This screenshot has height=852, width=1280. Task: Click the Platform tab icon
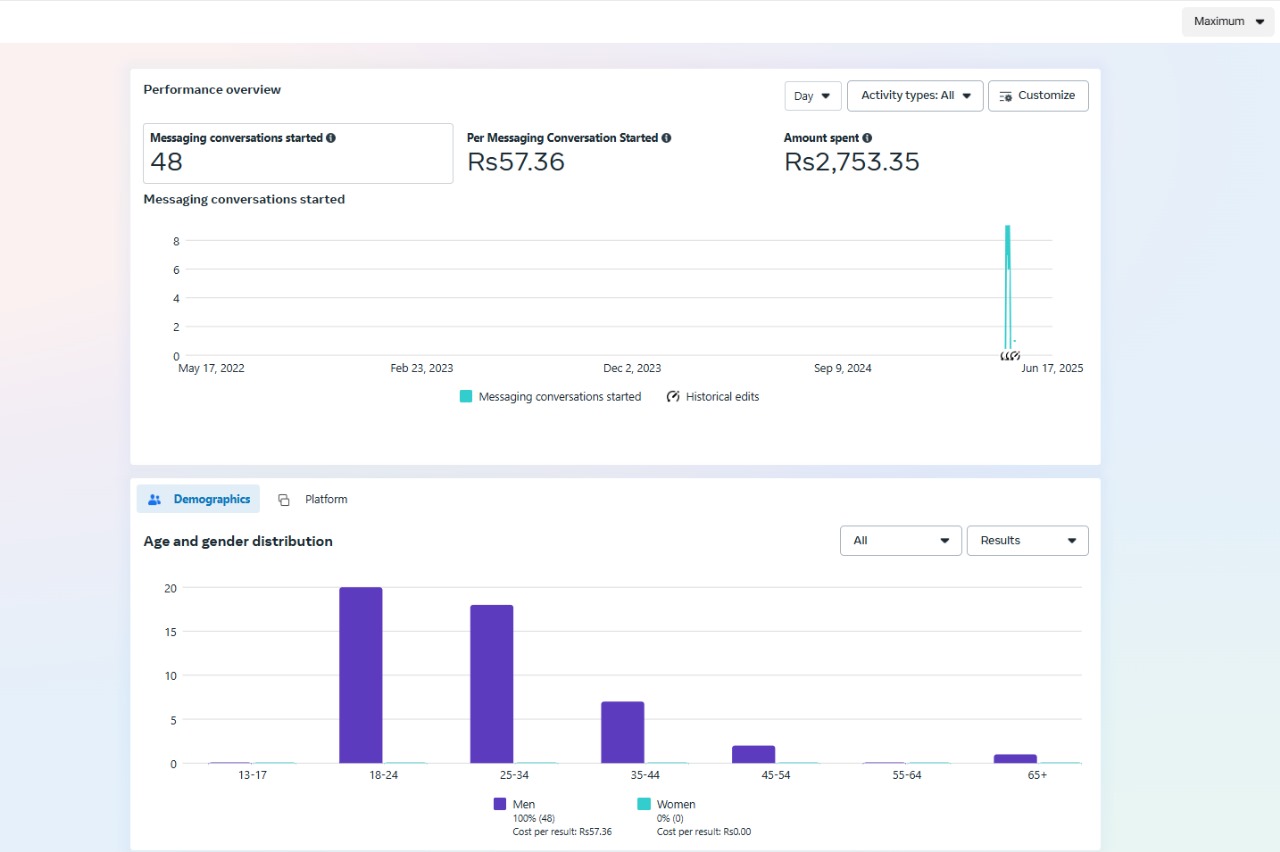coord(284,500)
